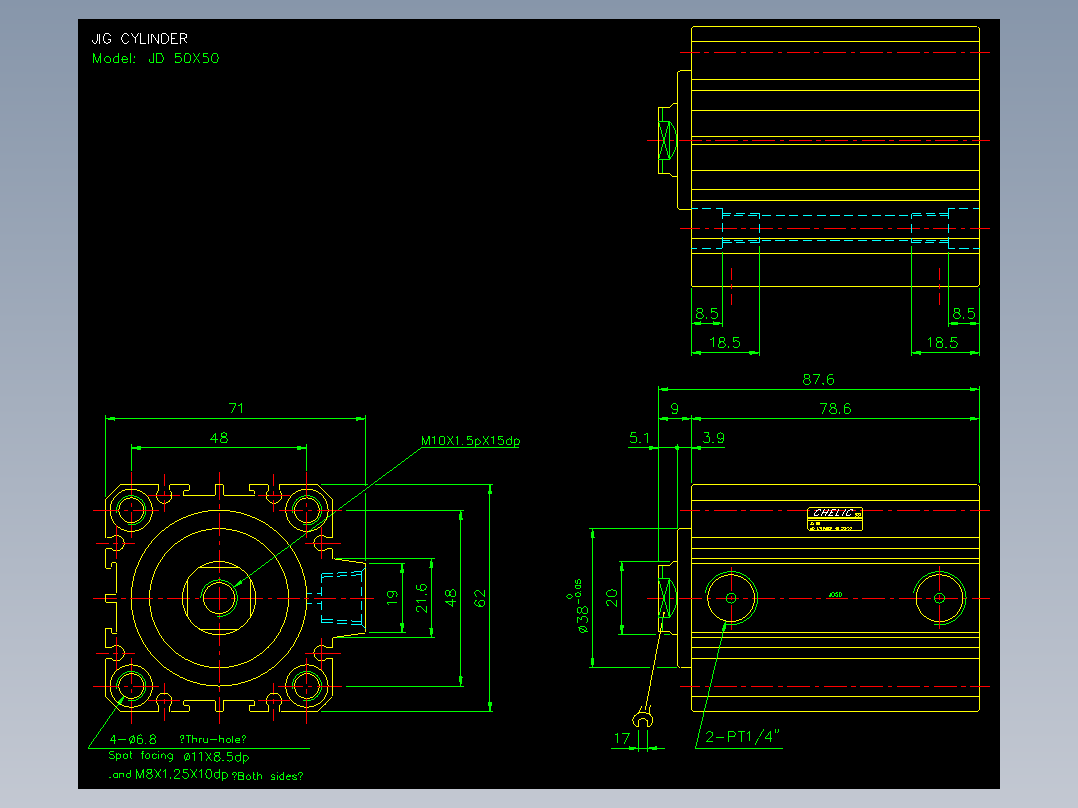Screen dimensions: 1078x808
Task: Click the 4-ø6.8 Thru-hole note
Action: [x=177, y=740]
